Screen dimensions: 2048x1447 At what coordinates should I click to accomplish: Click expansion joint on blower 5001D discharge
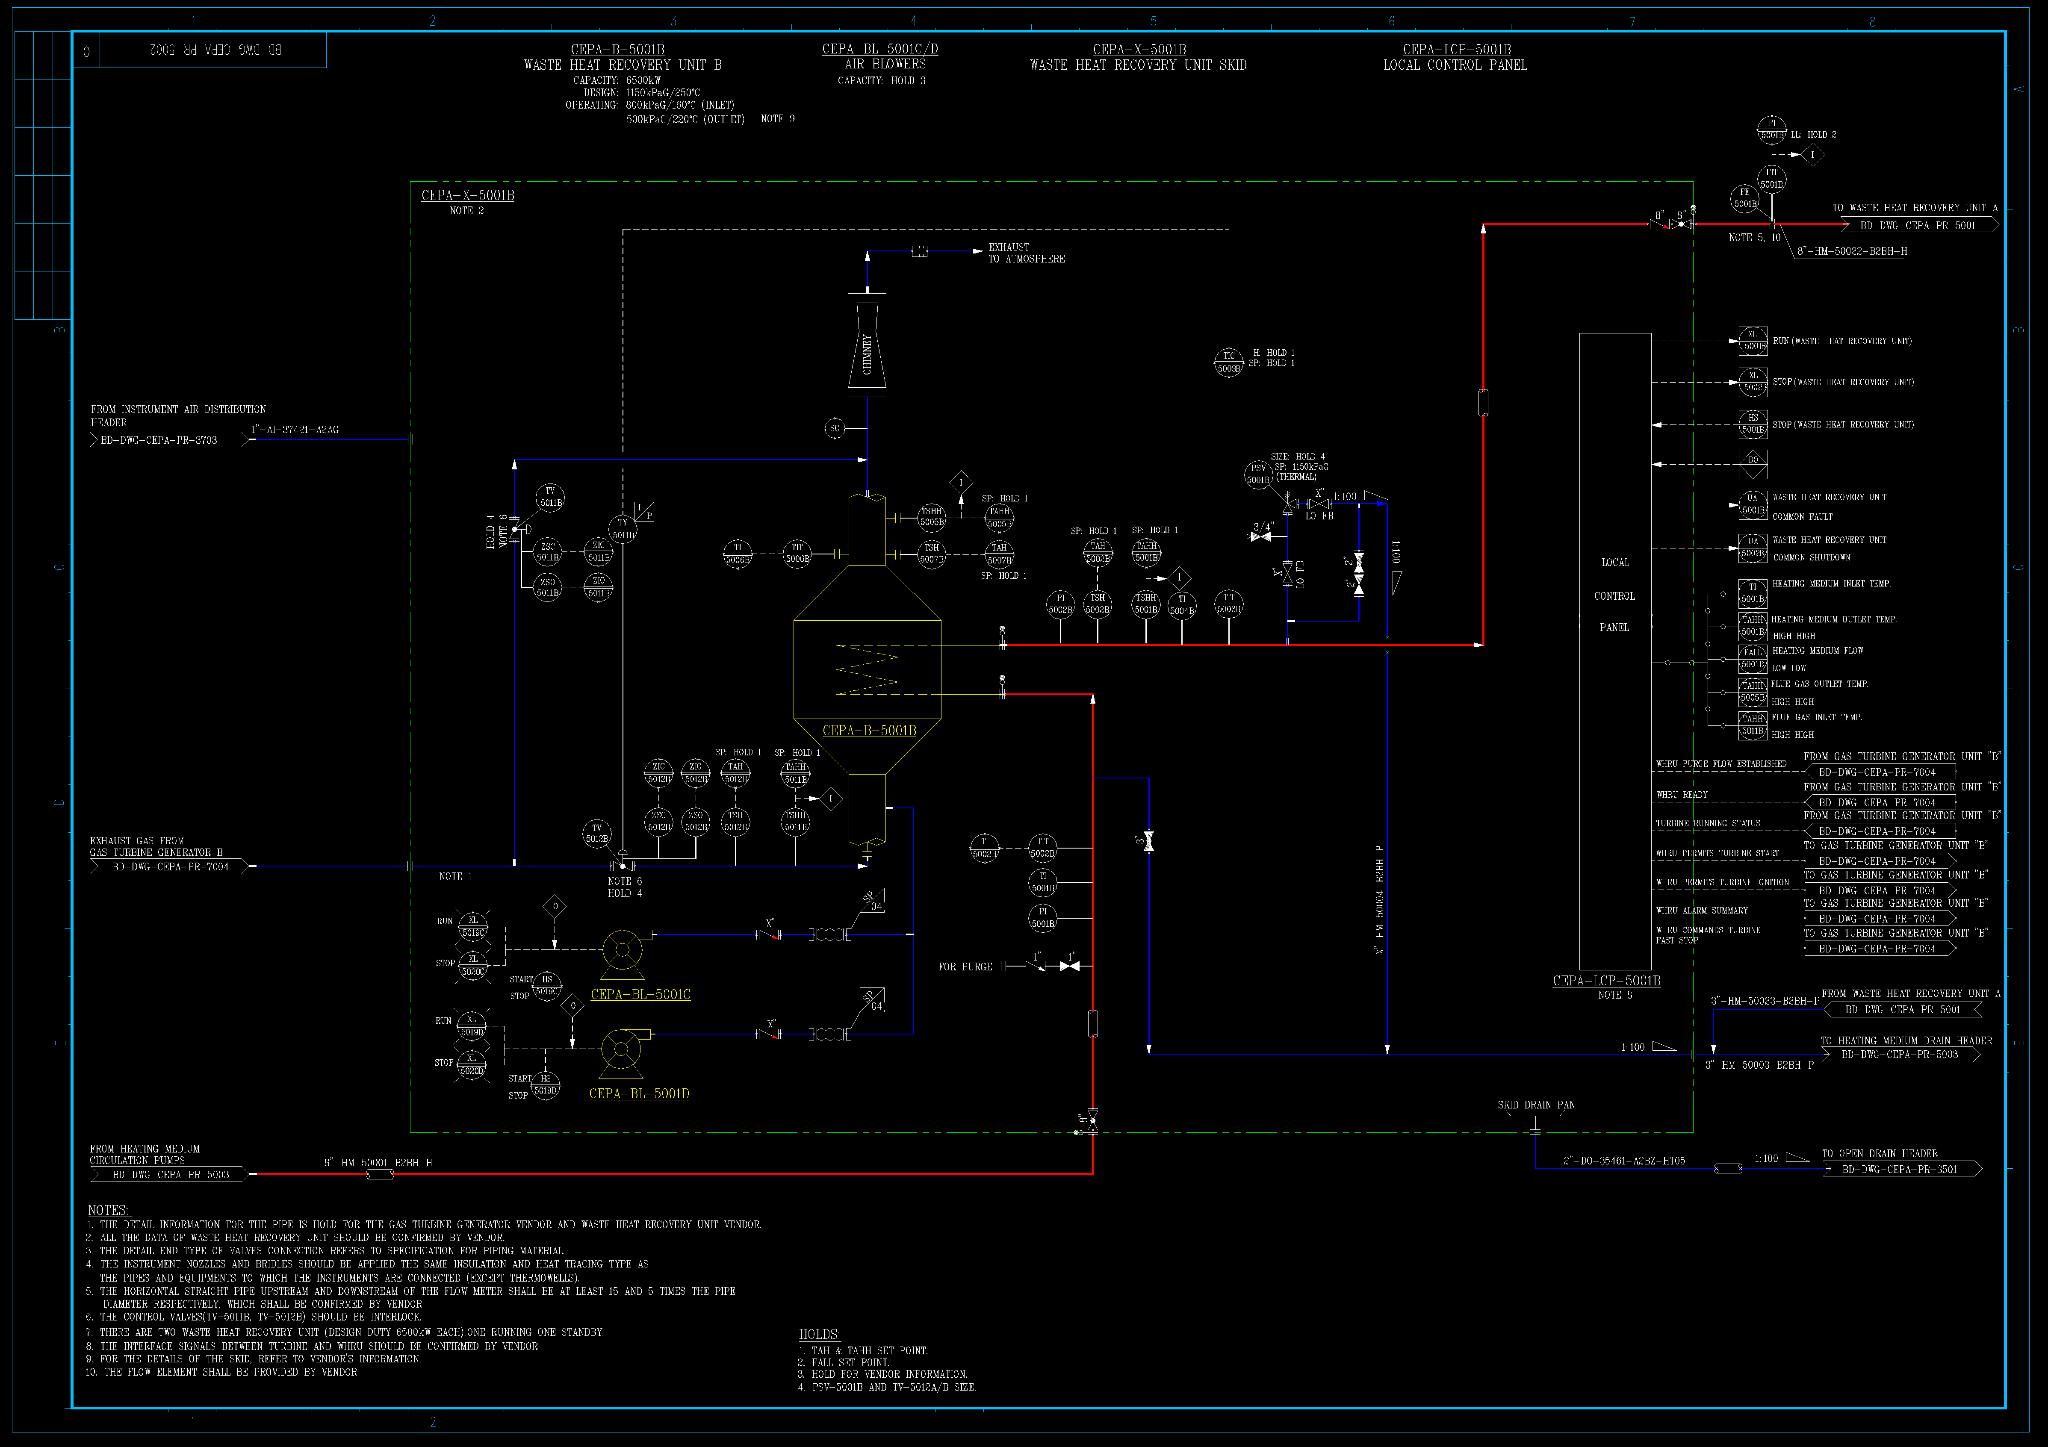point(828,1033)
